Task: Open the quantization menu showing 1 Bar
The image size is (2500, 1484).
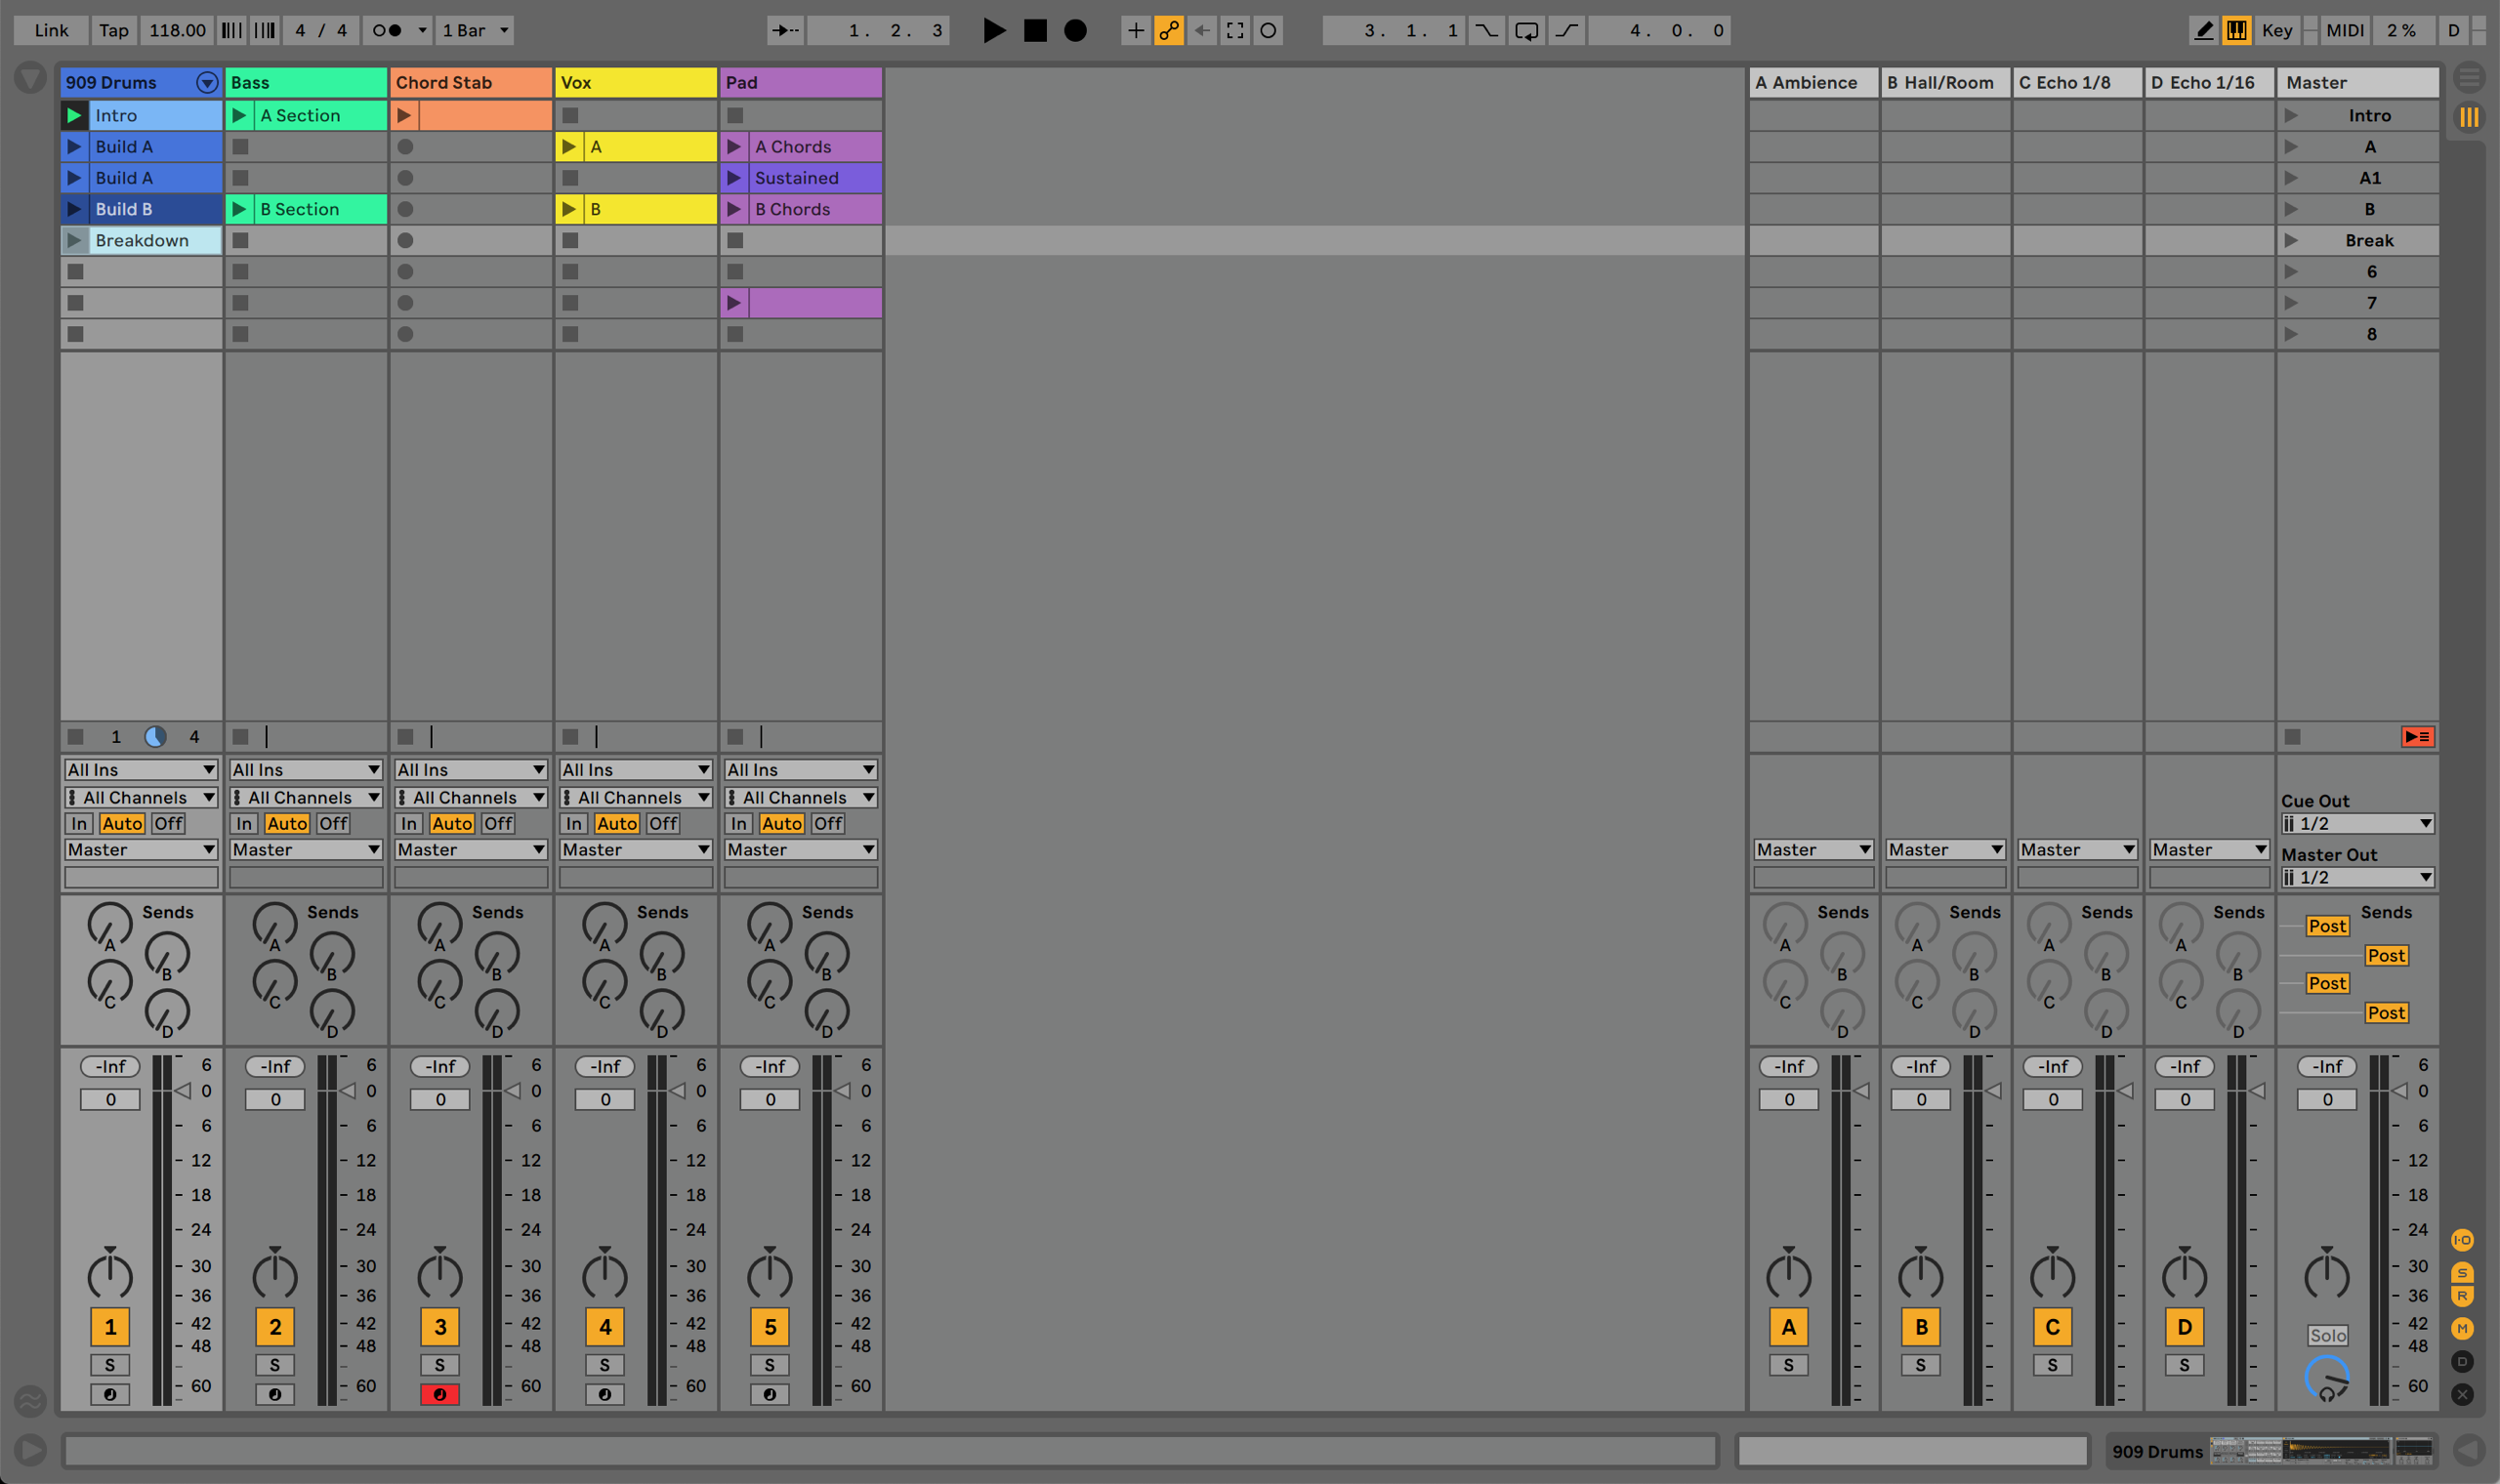Action: pyautogui.click(x=475, y=30)
